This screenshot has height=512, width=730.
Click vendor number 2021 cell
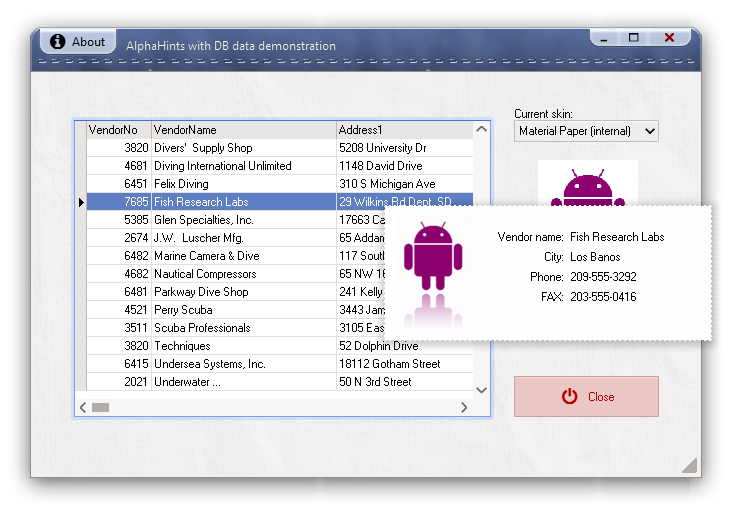coord(119,382)
